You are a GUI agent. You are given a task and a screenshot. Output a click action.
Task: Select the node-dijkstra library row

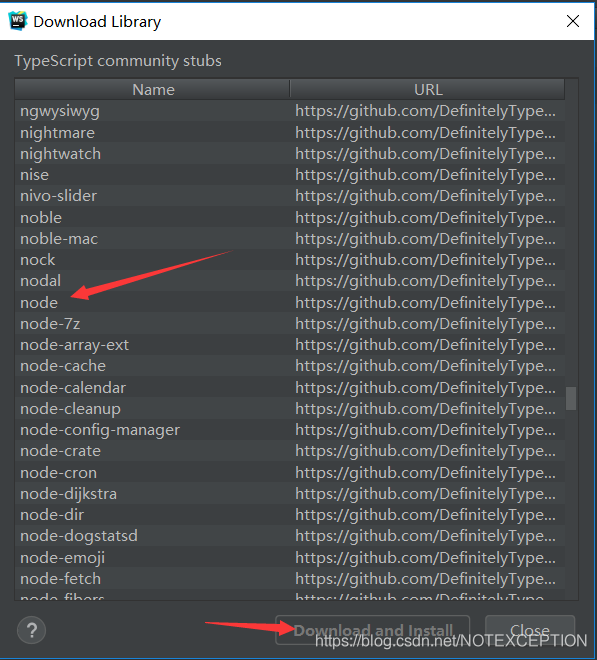click(290, 494)
